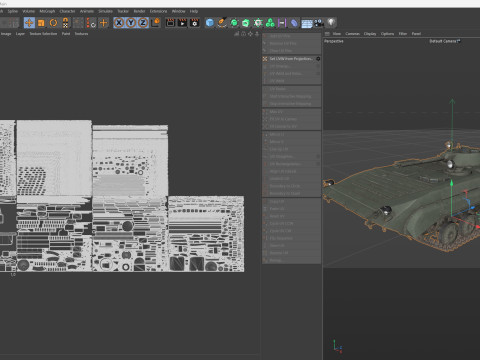Click the Light bulb icon

[x=331, y=23]
